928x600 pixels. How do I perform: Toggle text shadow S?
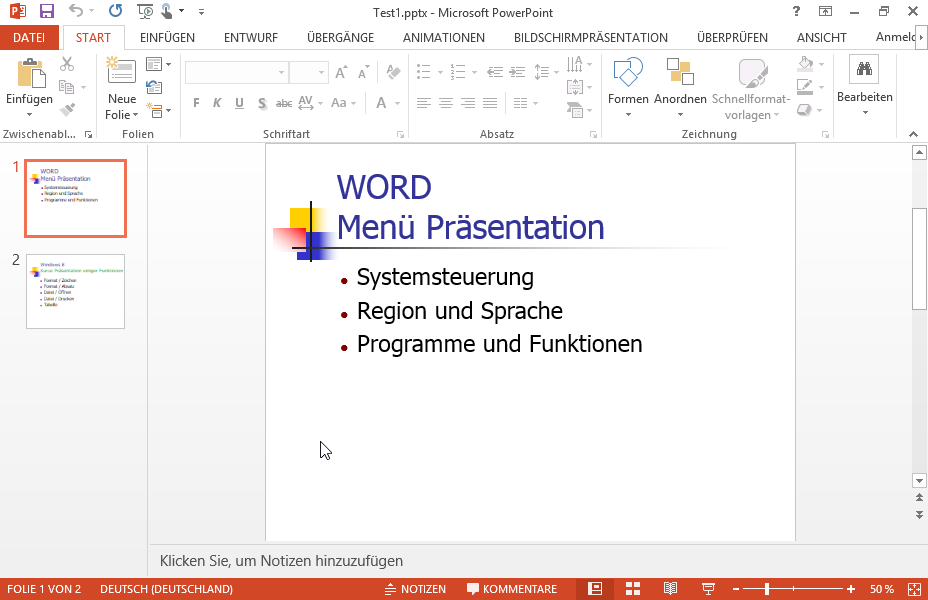click(x=262, y=104)
